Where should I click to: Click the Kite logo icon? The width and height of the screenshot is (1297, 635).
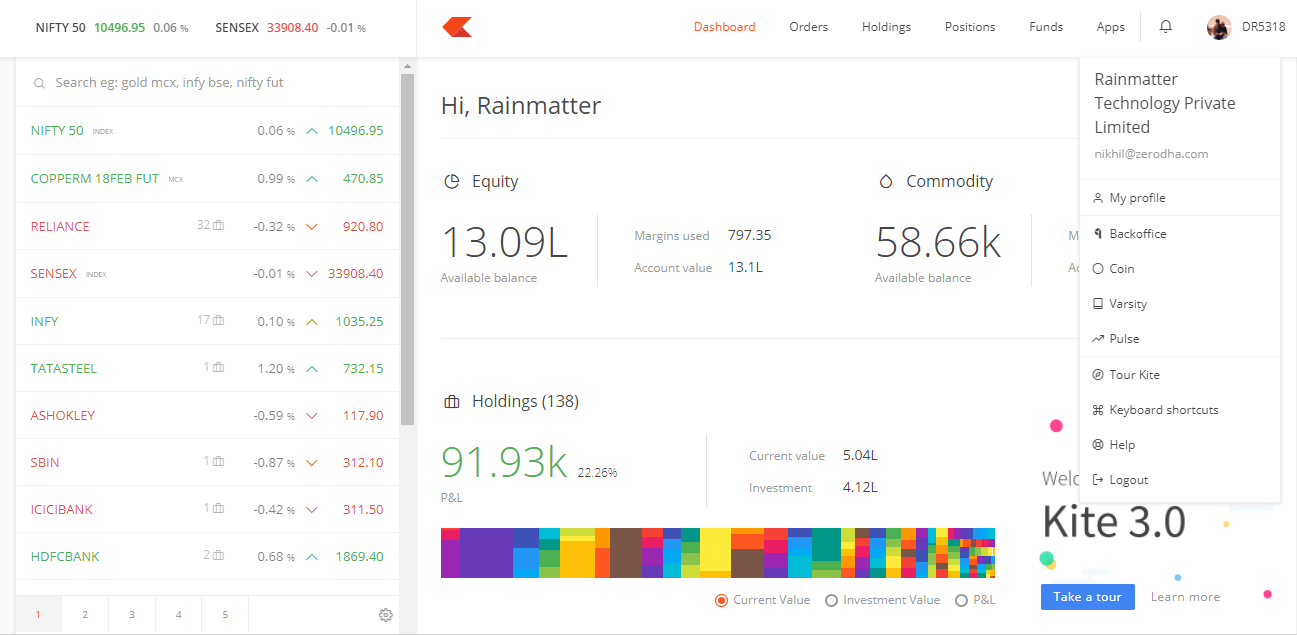pos(457,27)
